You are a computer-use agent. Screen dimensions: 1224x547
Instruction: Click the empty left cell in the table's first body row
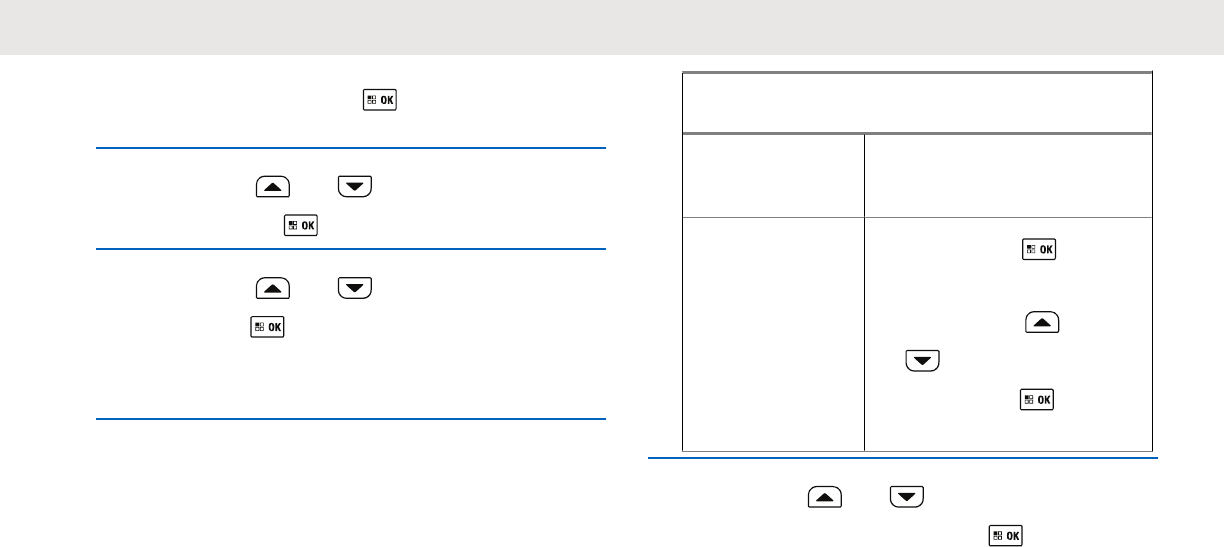[x=773, y=174]
